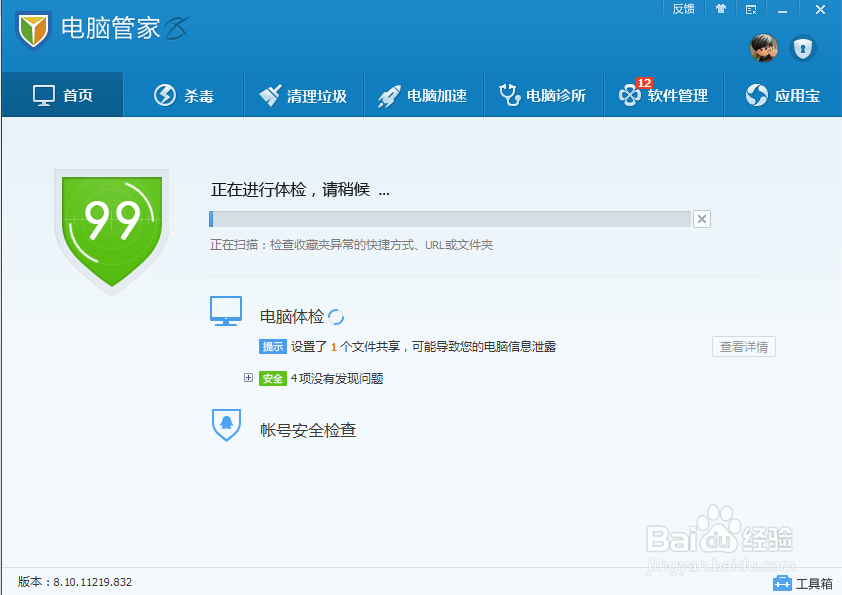Click the 电脑管家 shield logo
Screen dimensions: 842x595
[x=33, y=30]
